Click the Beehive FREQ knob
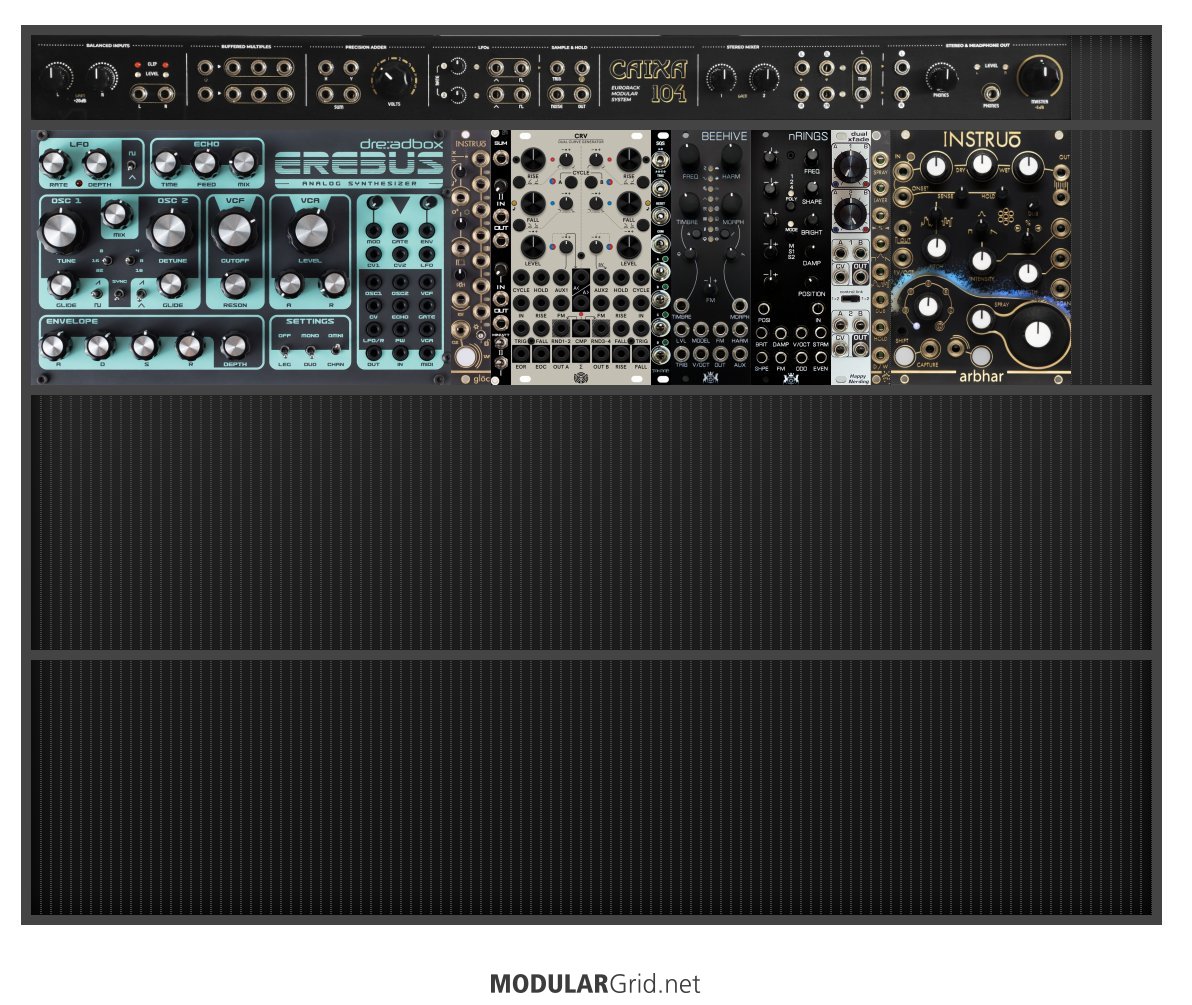 [689, 156]
